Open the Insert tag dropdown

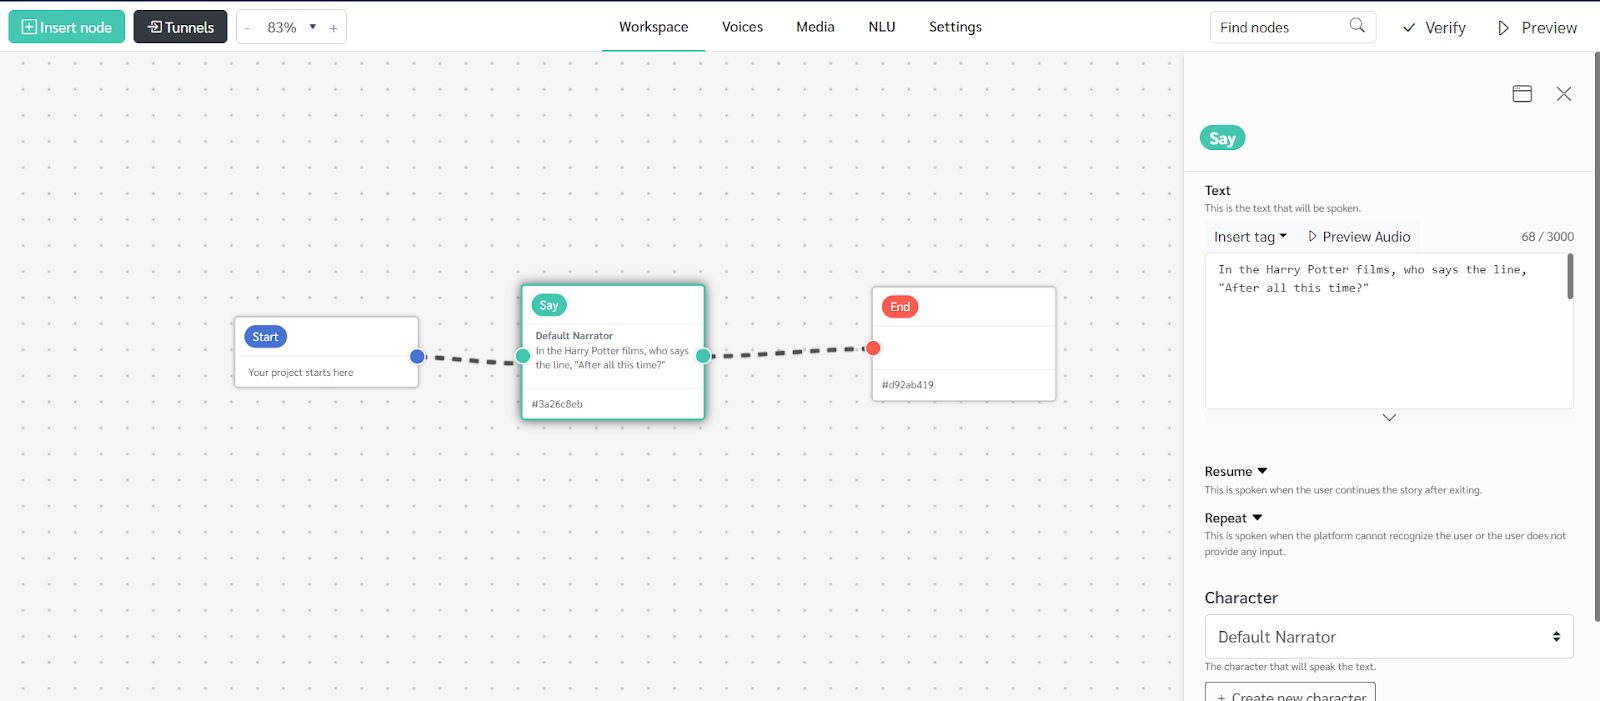click(x=1250, y=237)
